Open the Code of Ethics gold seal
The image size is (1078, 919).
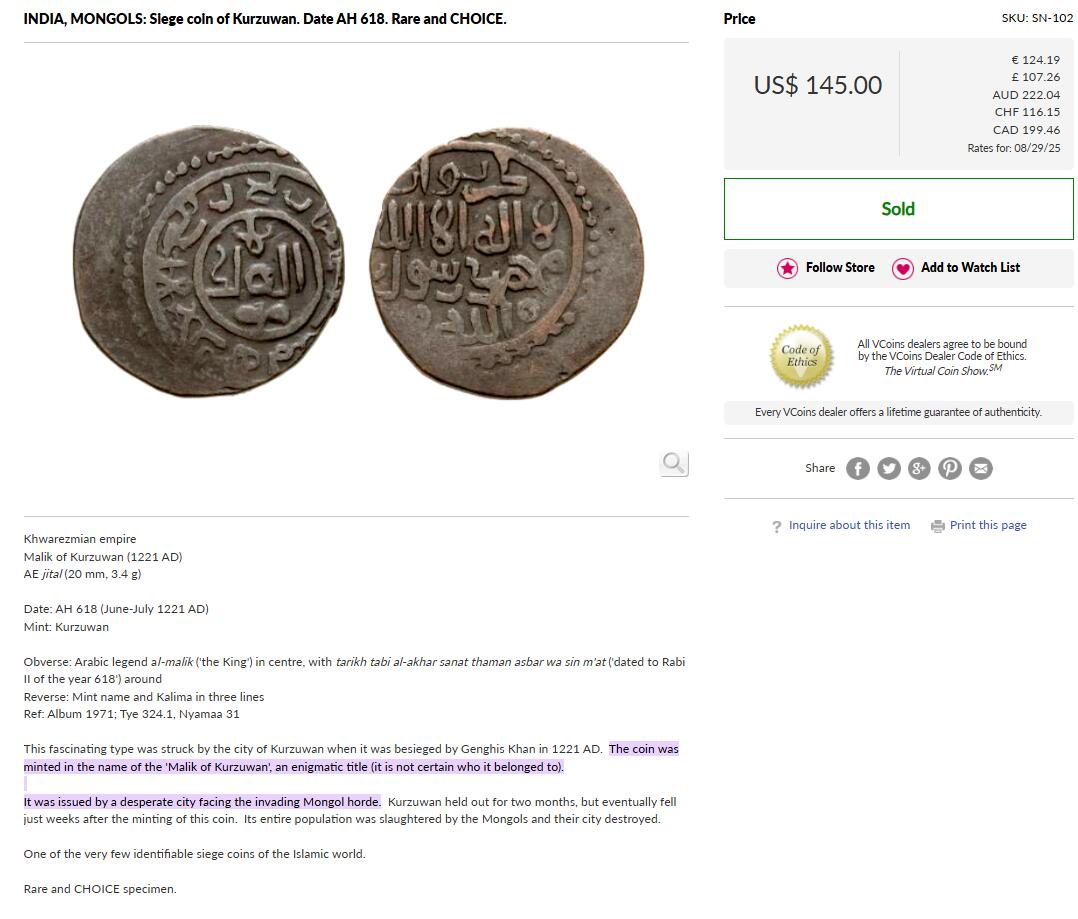(x=801, y=356)
